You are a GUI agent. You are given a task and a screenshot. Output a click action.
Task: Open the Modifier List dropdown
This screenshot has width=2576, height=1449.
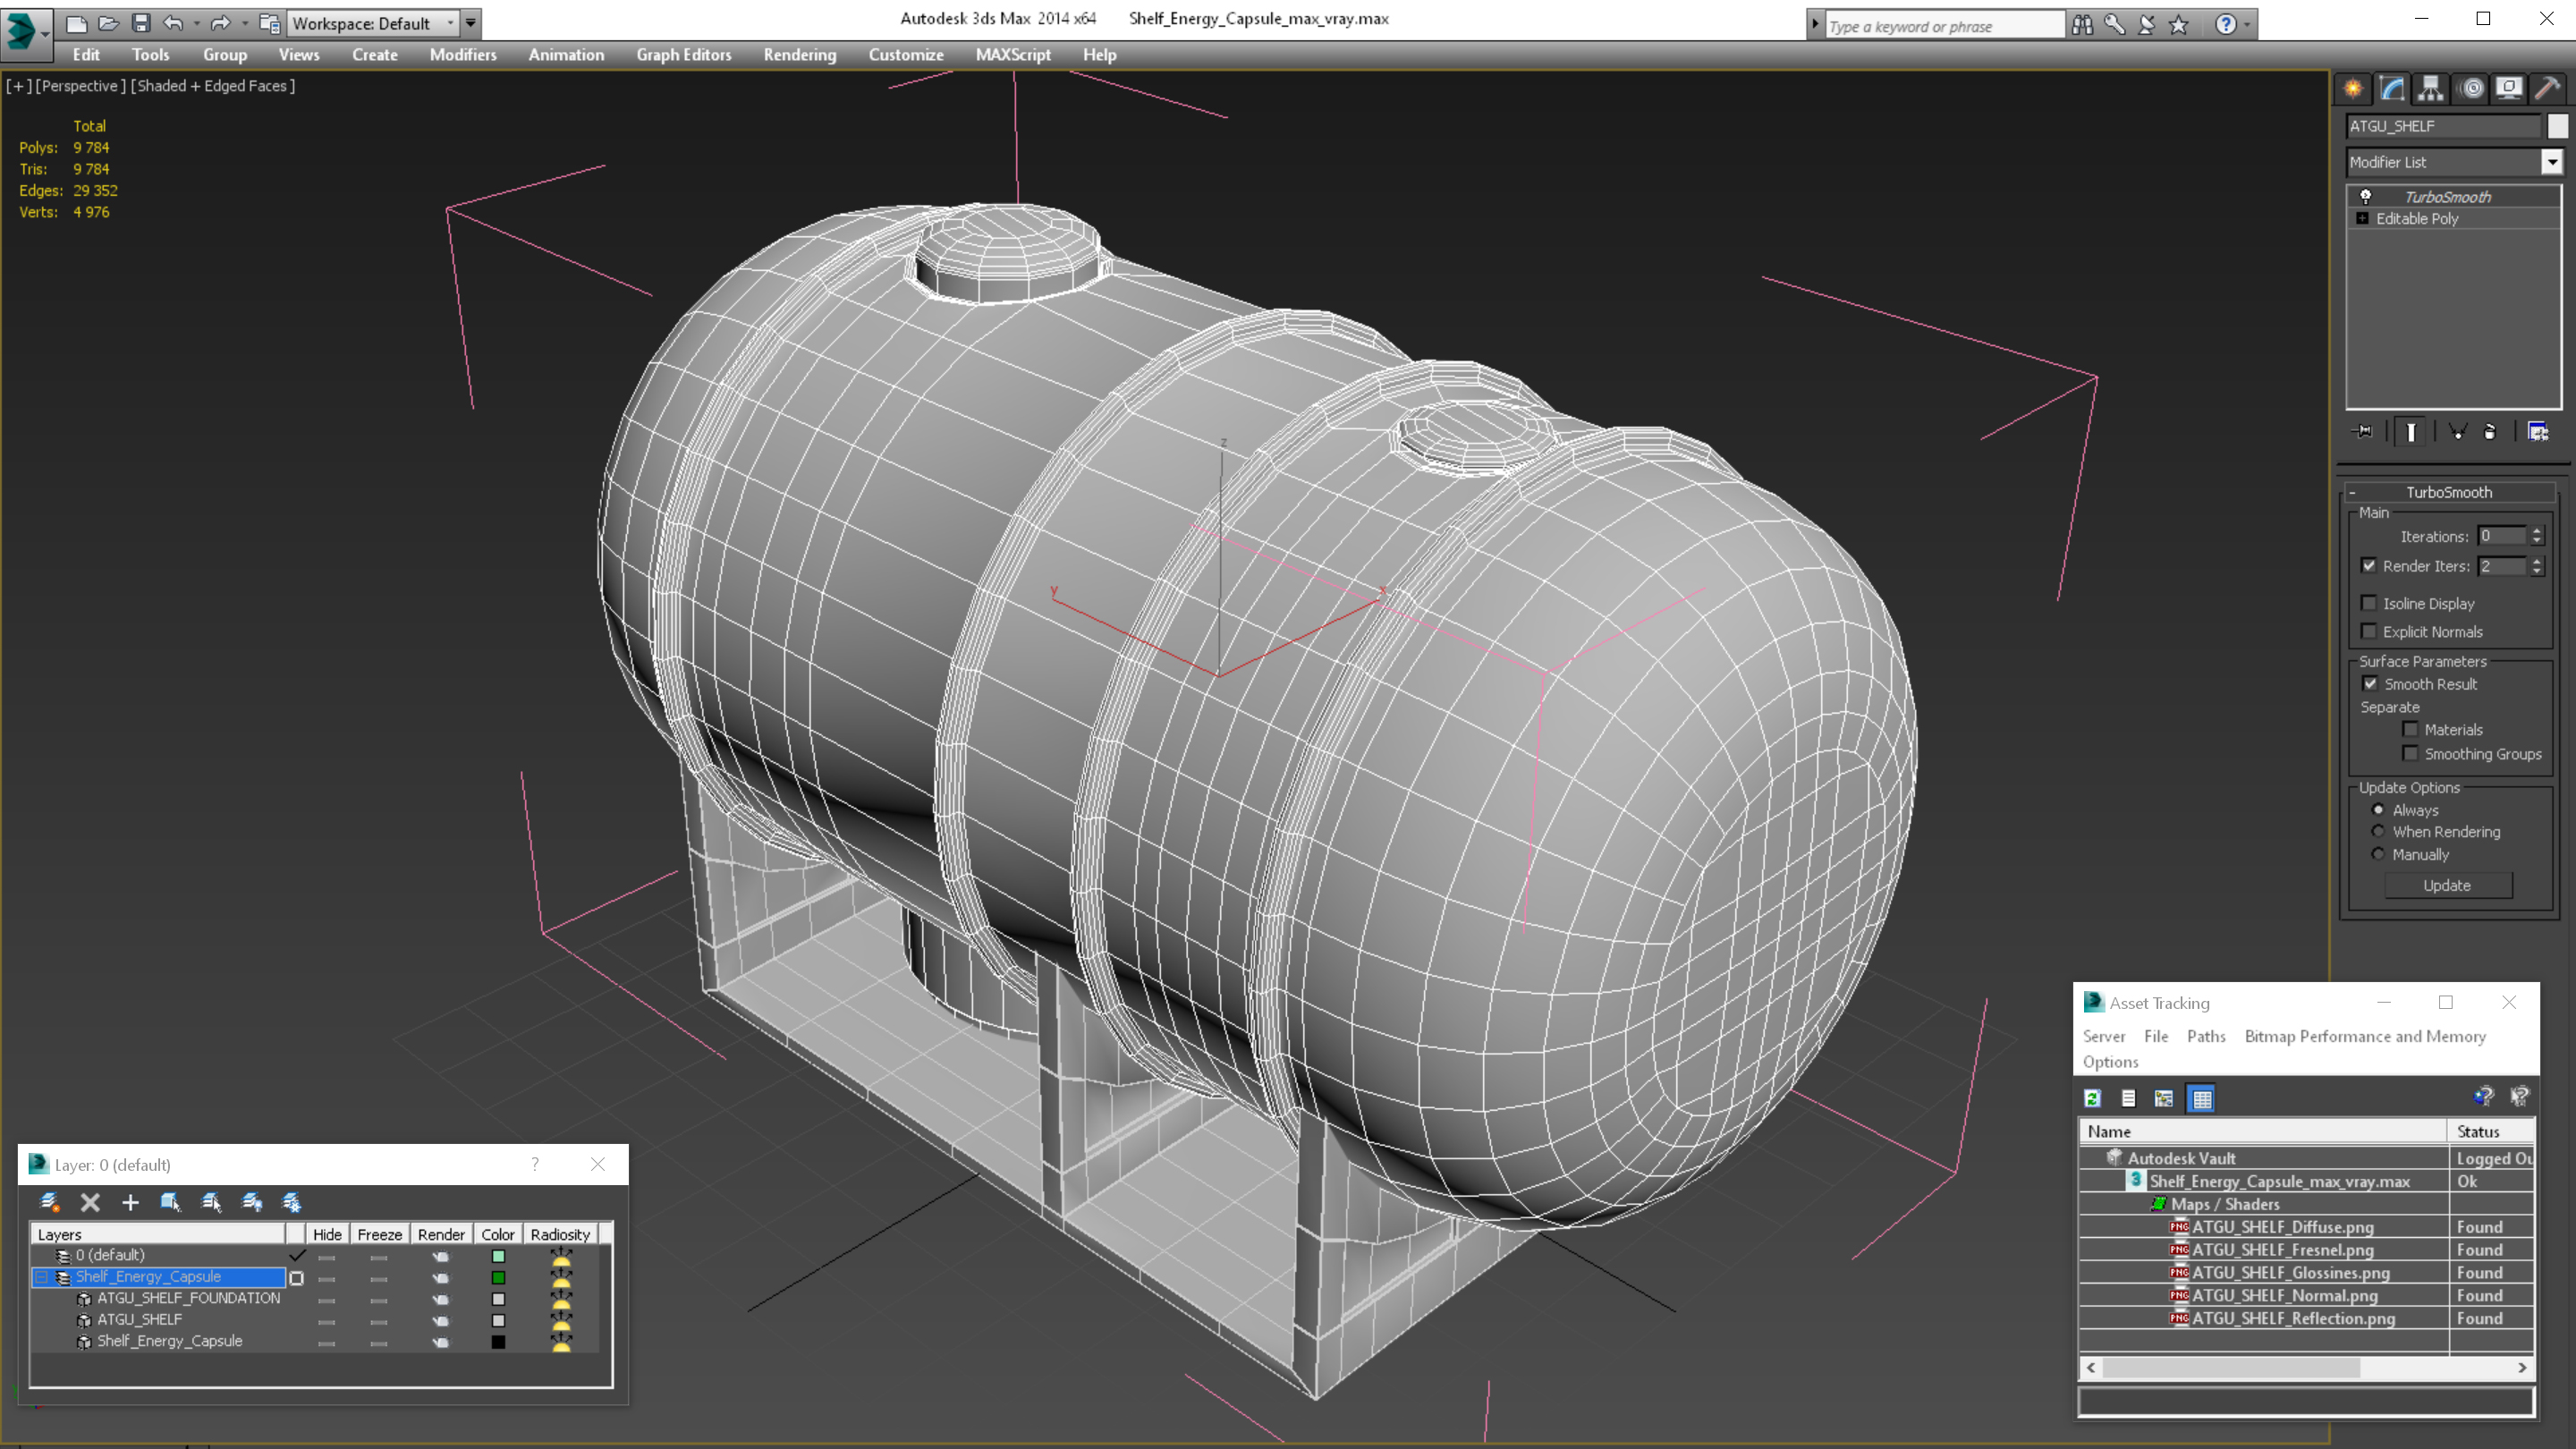pos(2552,162)
